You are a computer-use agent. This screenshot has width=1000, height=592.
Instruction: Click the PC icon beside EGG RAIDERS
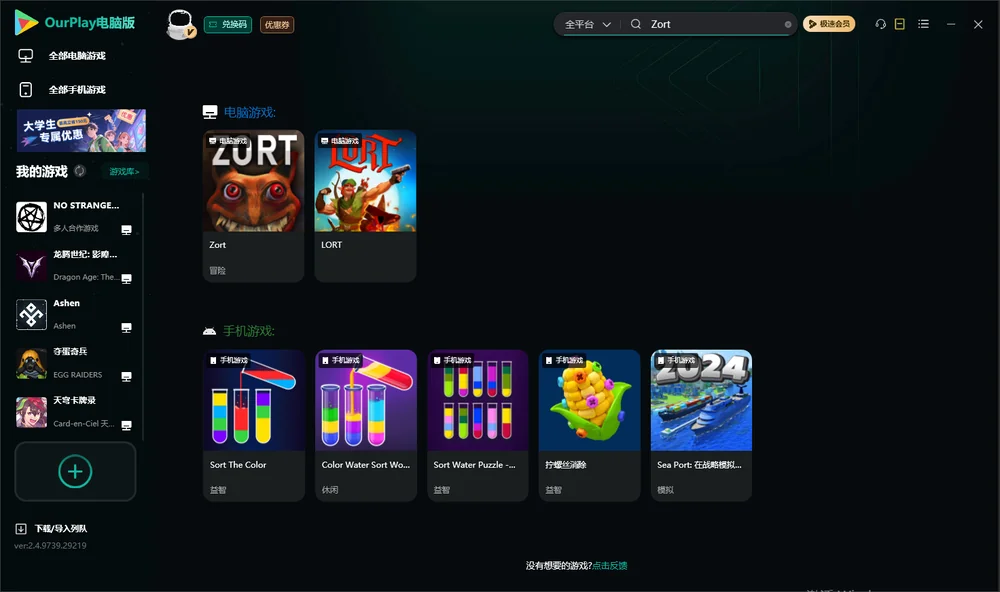pyautogui.click(x=126, y=376)
